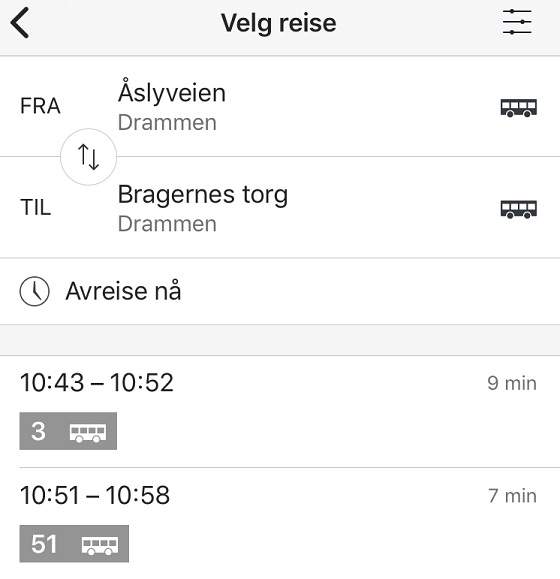
Task: Open the Avreise nå time picker
Action: (x=280, y=291)
